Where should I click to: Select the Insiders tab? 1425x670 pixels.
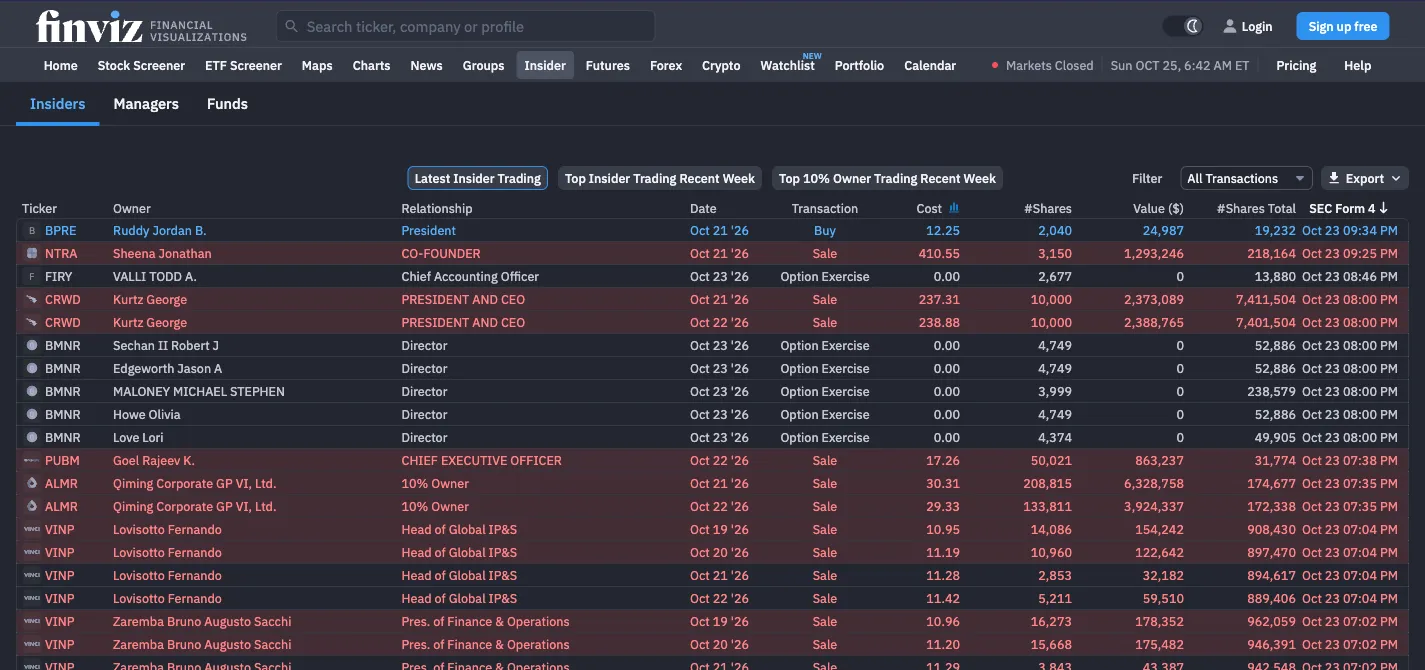point(57,104)
